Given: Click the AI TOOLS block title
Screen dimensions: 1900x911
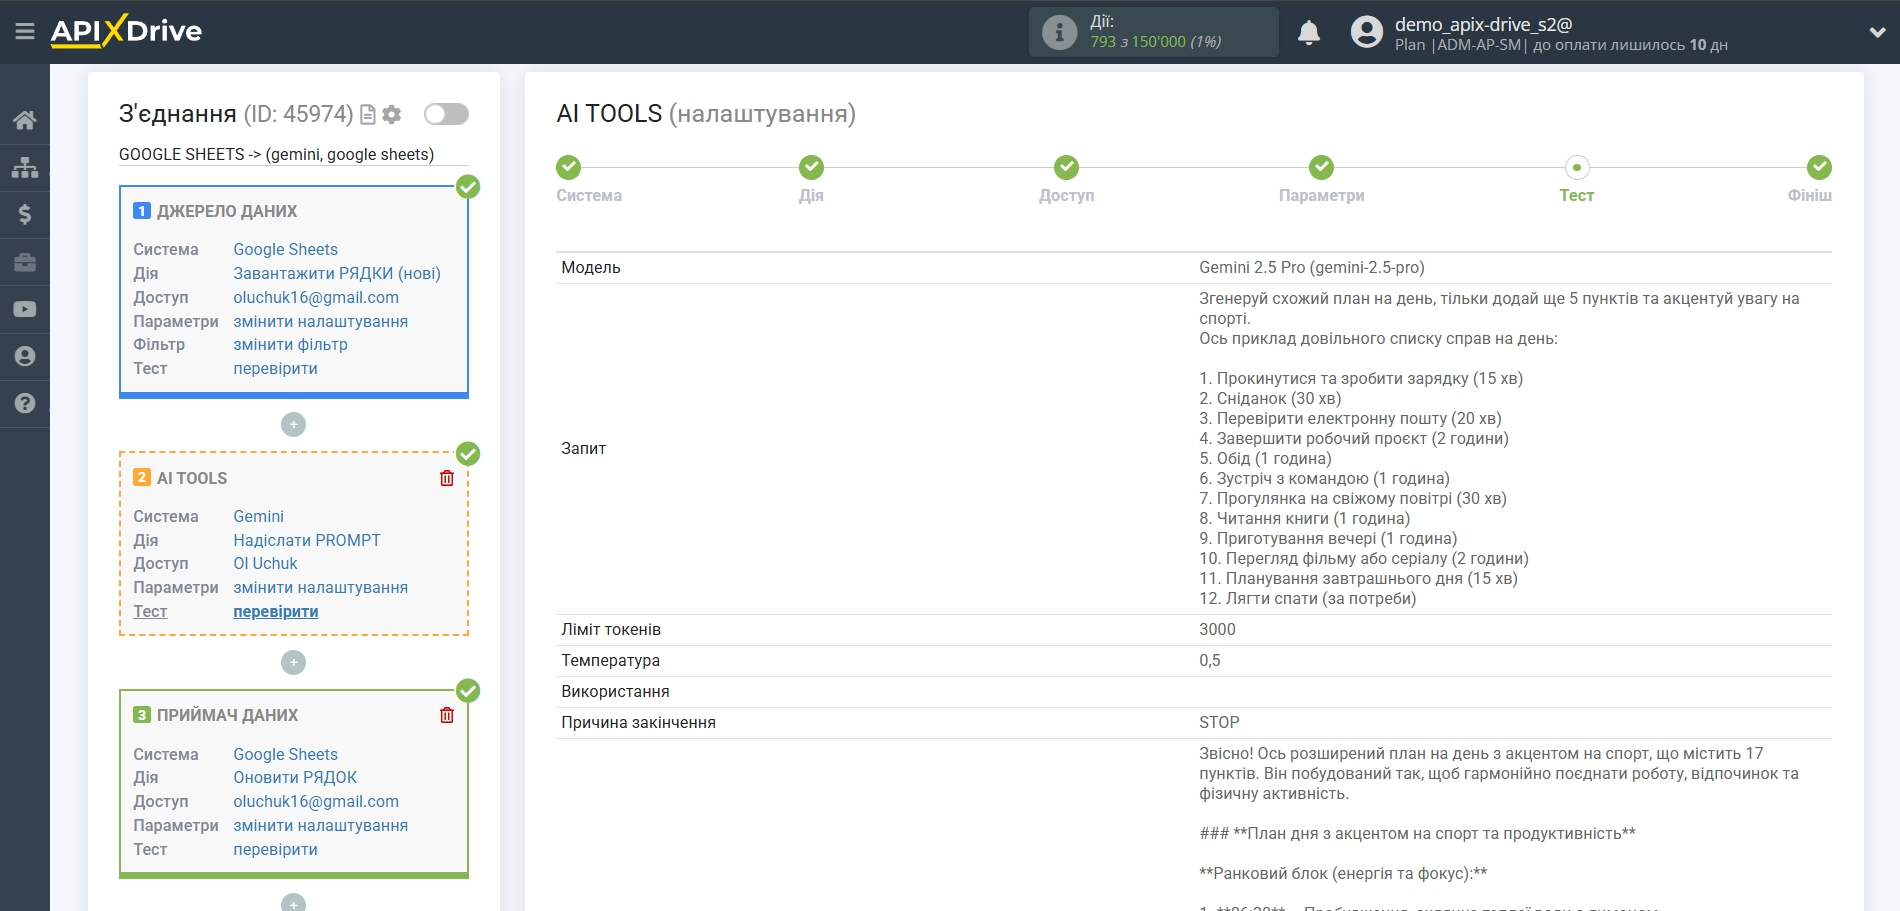Looking at the screenshot, I should [192, 478].
